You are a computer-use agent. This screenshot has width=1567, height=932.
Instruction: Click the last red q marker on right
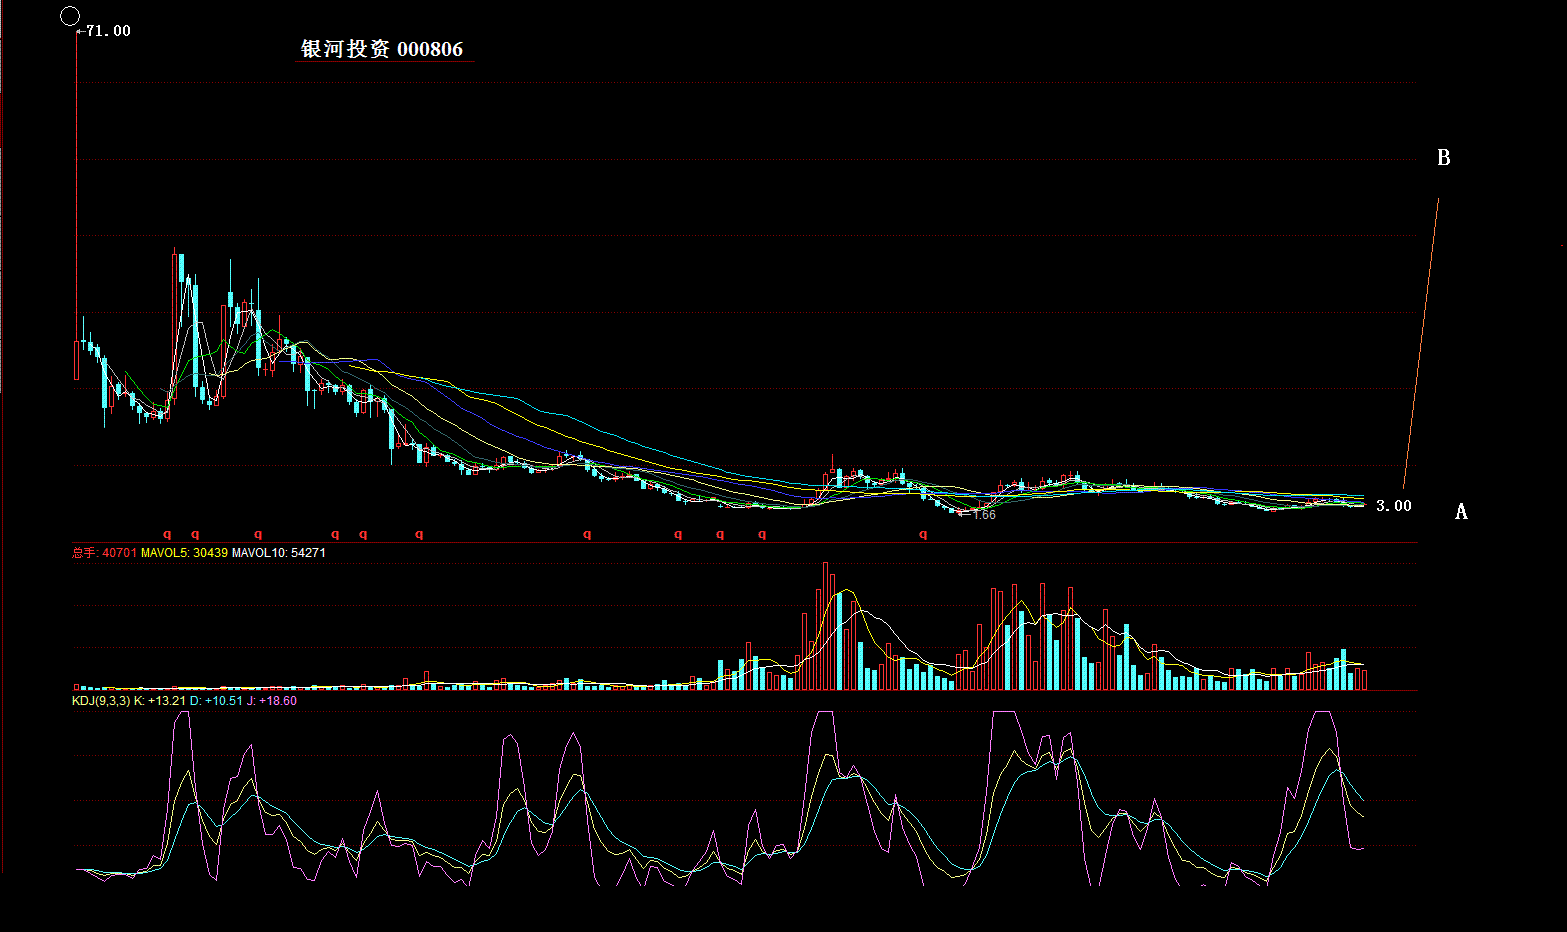(923, 535)
